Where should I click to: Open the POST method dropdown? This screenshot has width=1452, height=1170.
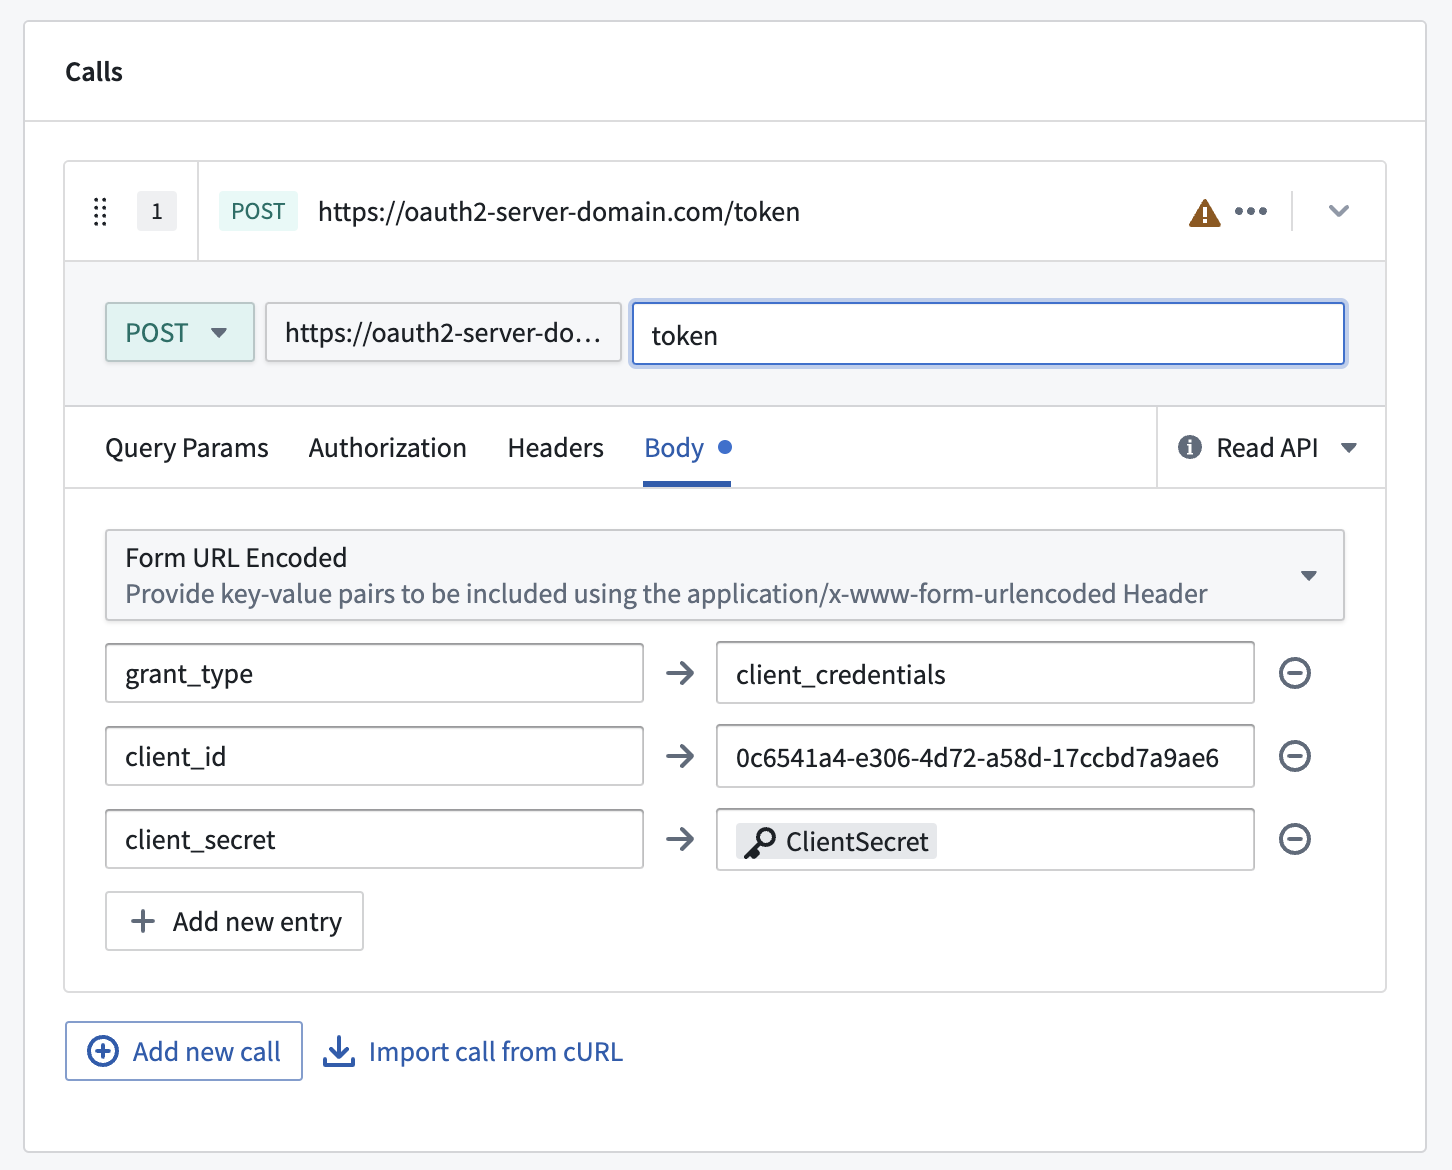coord(180,332)
